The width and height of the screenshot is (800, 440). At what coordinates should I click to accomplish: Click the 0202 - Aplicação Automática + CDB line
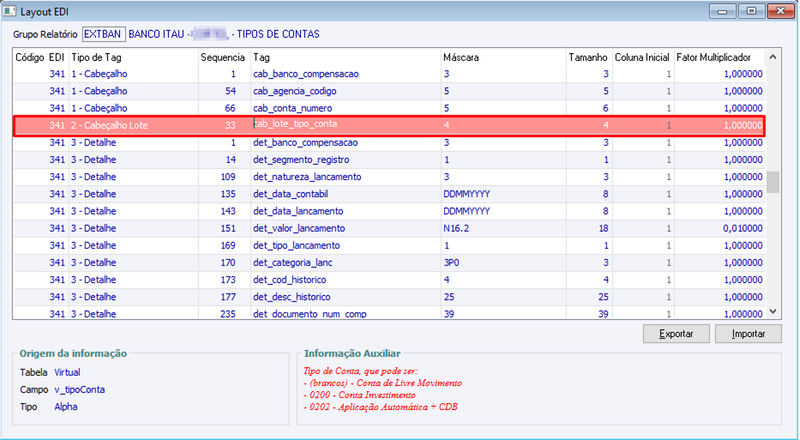click(x=380, y=407)
